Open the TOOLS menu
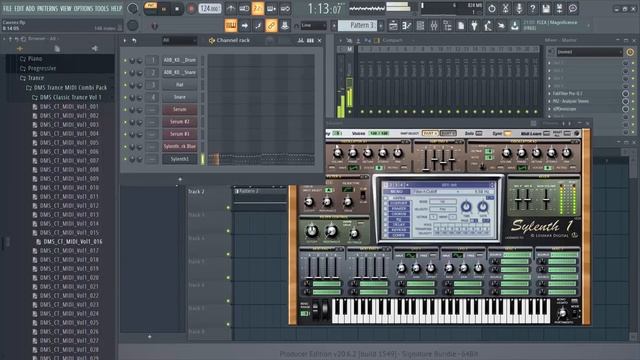This screenshot has height=360, width=640. [102, 8]
